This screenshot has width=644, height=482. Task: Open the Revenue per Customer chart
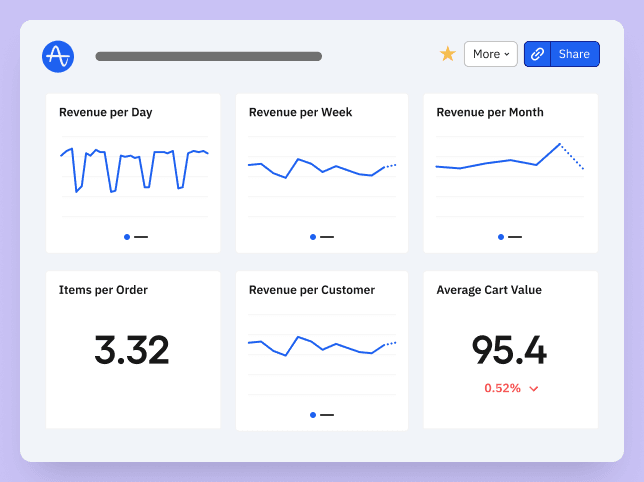(x=321, y=348)
